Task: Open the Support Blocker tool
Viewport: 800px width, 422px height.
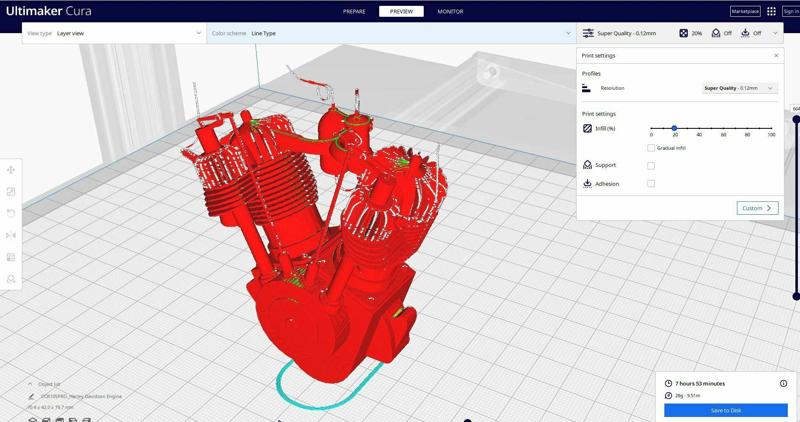Action: 11,279
